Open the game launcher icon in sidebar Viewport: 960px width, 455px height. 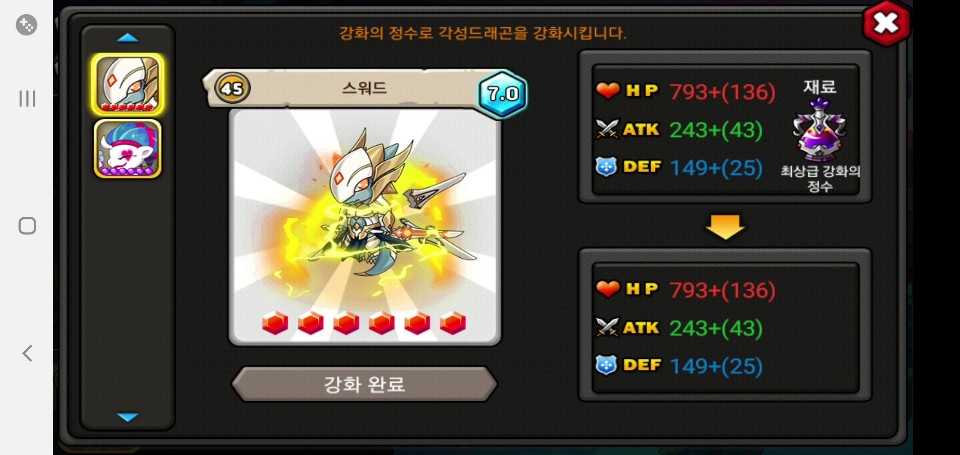pos(26,25)
